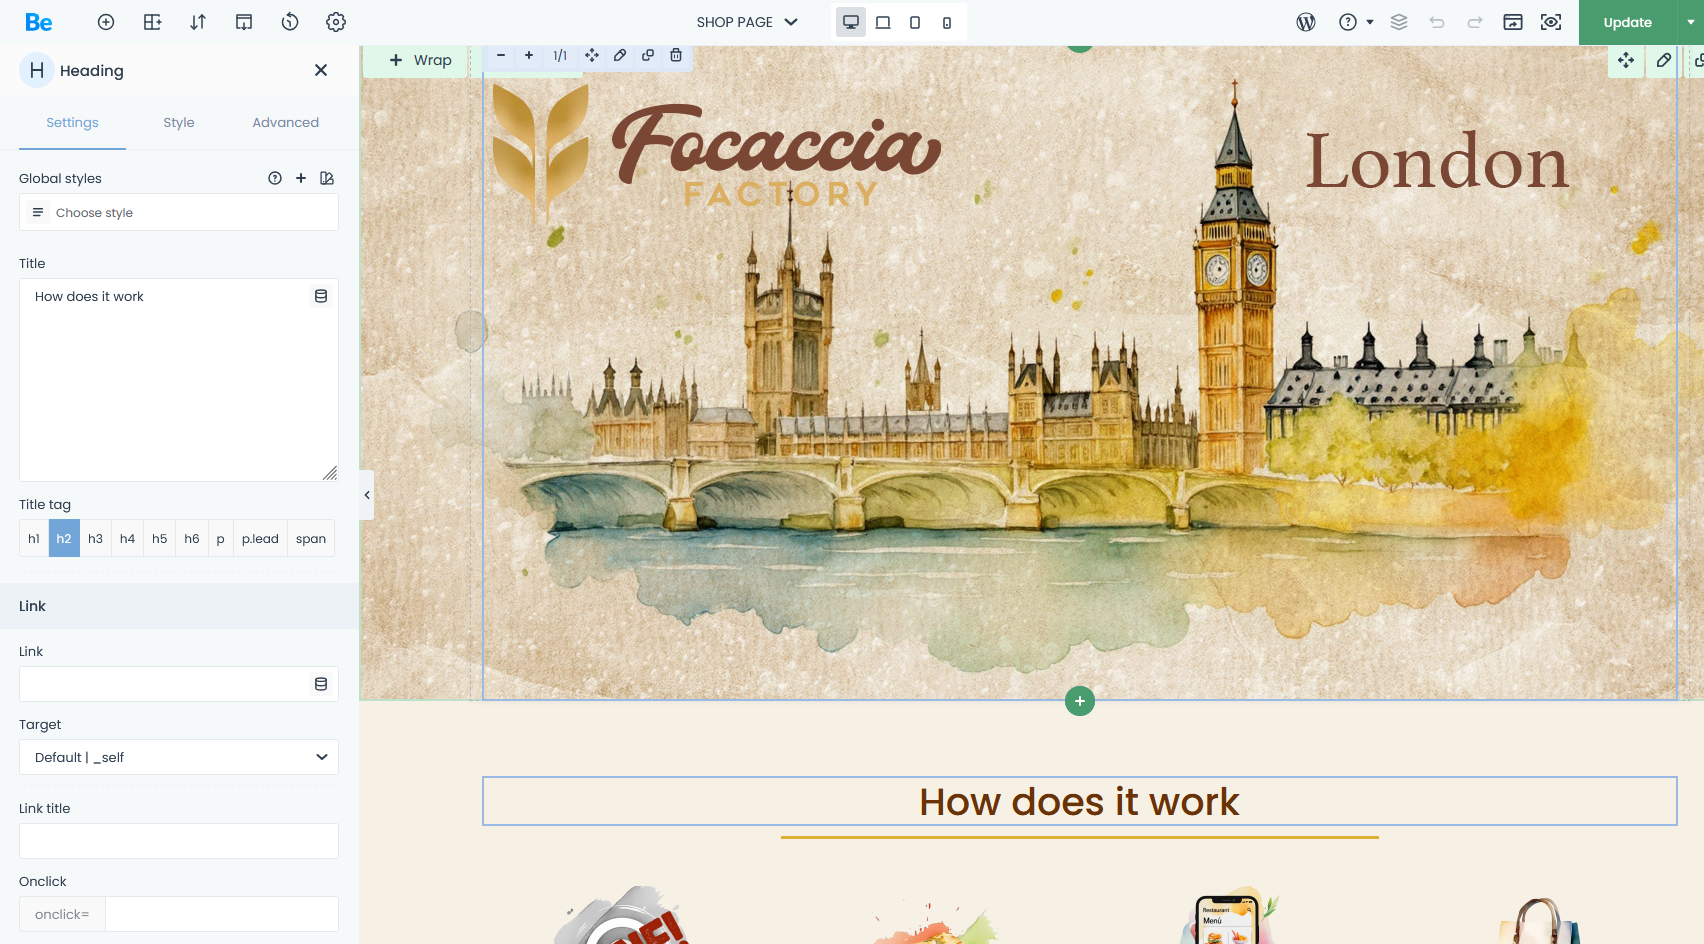Open the page options window icon
This screenshot has width=1704, height=944.
click(x=1513, y=22)
